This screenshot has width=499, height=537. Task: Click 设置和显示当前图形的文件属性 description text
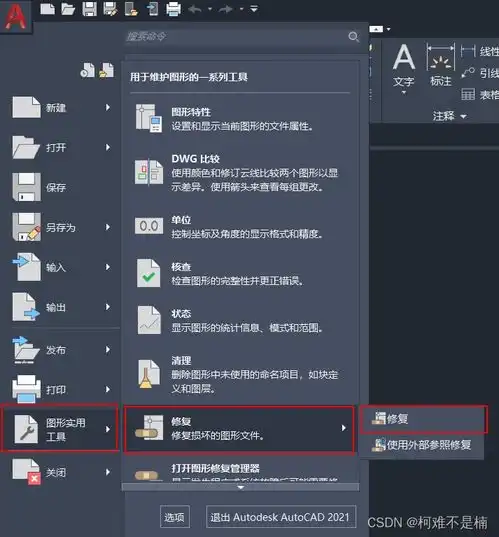point(242,126)
